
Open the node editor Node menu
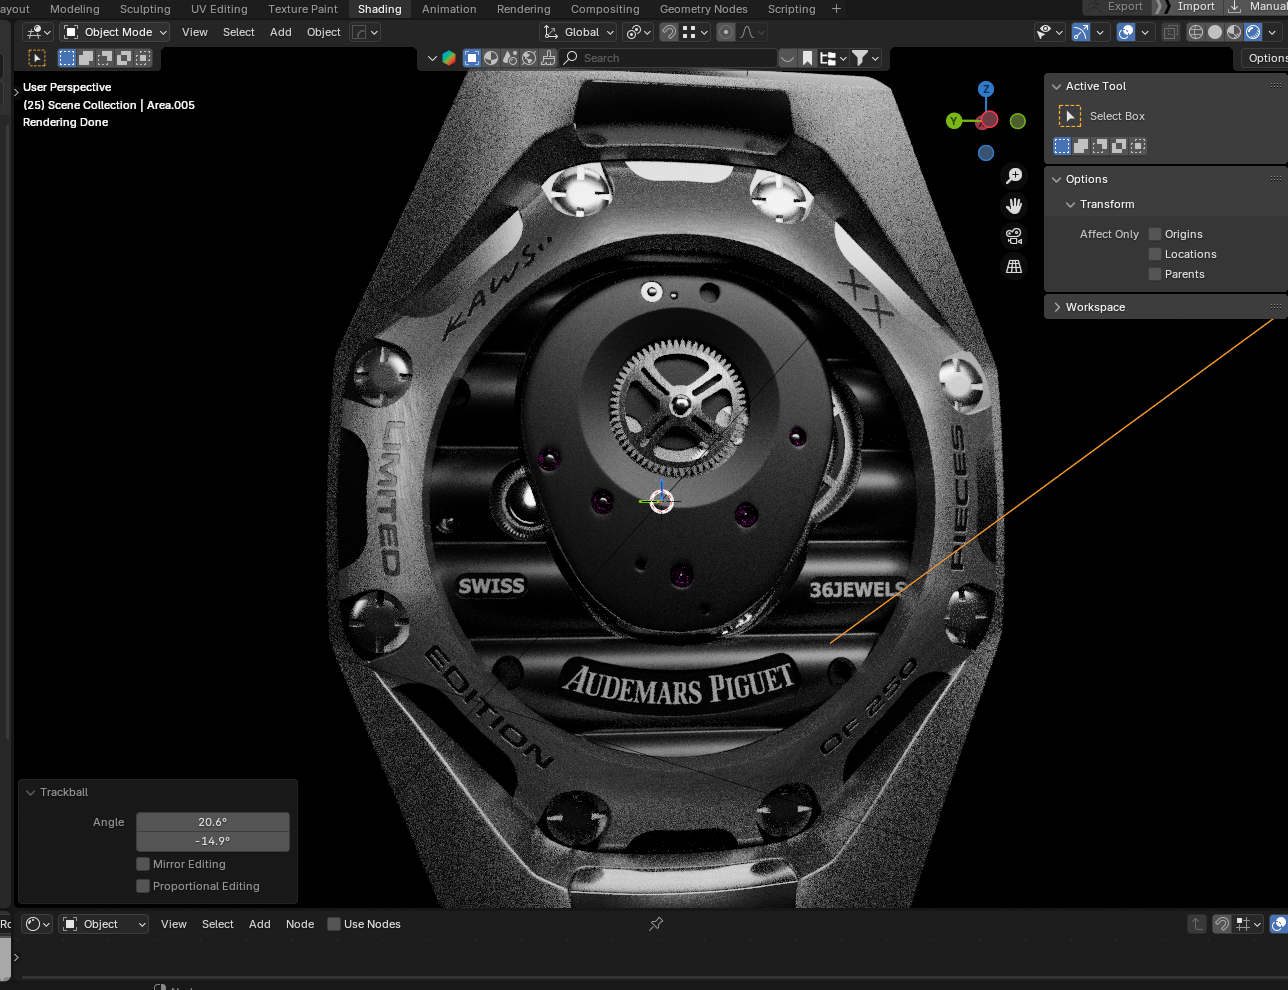coord(300,924)
